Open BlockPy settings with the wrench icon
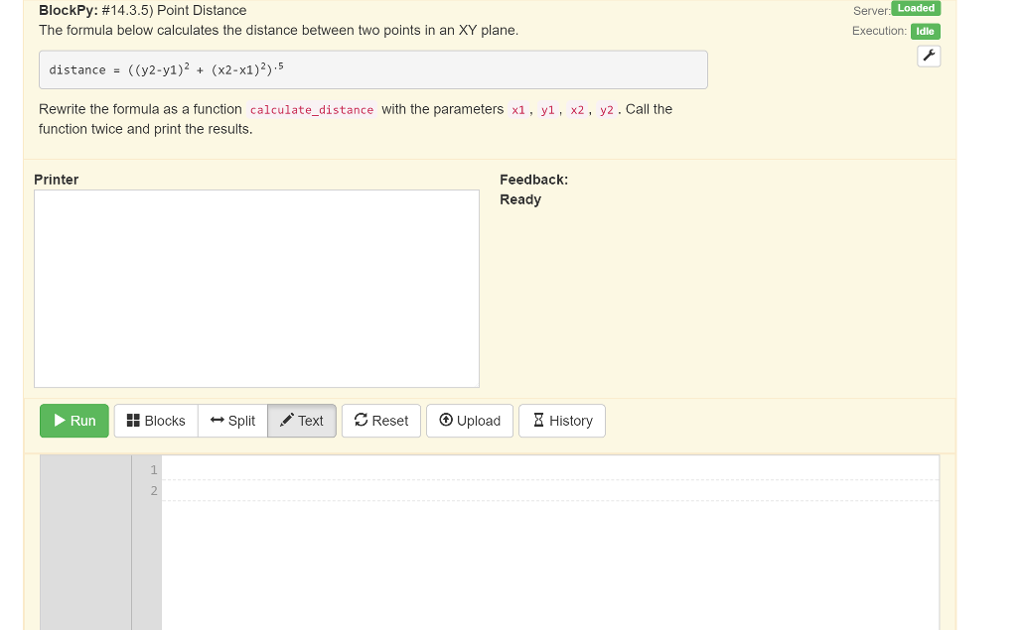Image resolution: width=1024 pixels, height=630 pixels. 930,56
